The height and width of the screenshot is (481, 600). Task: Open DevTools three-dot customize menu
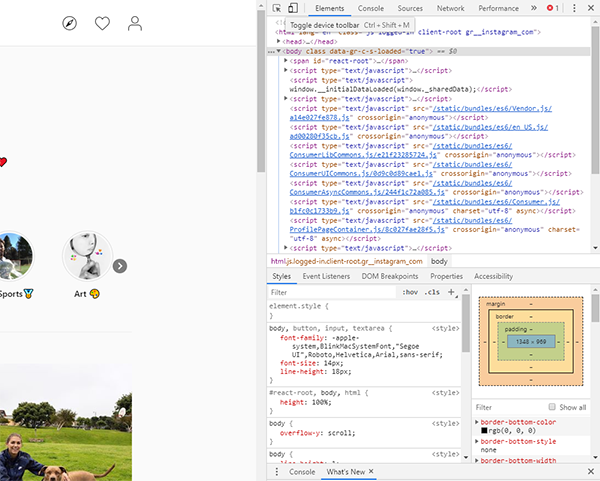[x=574, y=8]
